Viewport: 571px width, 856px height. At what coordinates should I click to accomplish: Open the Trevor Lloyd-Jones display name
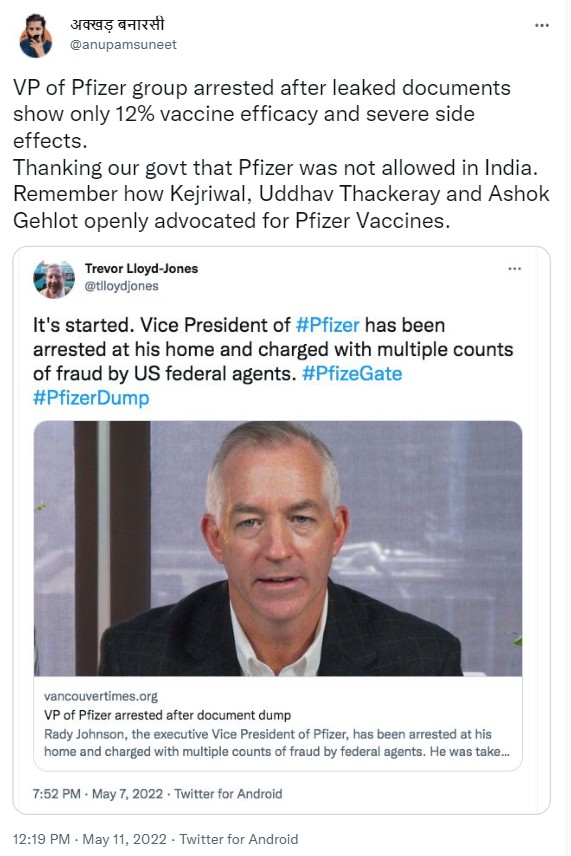tap(141, 269)
